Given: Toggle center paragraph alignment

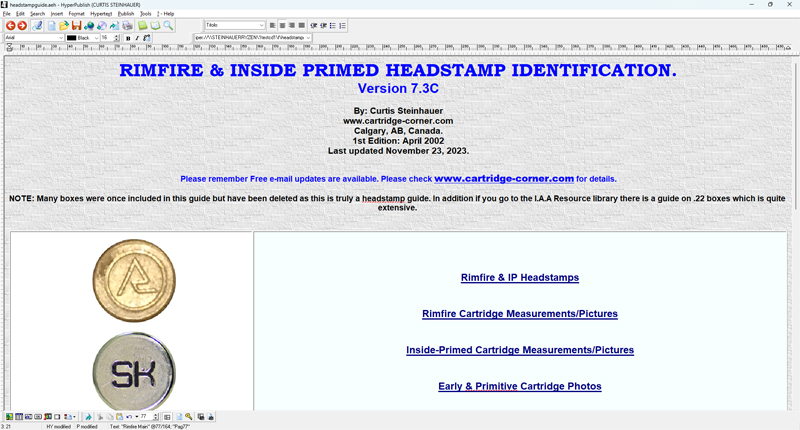Looking at the screenshot, I should [283, 25].
